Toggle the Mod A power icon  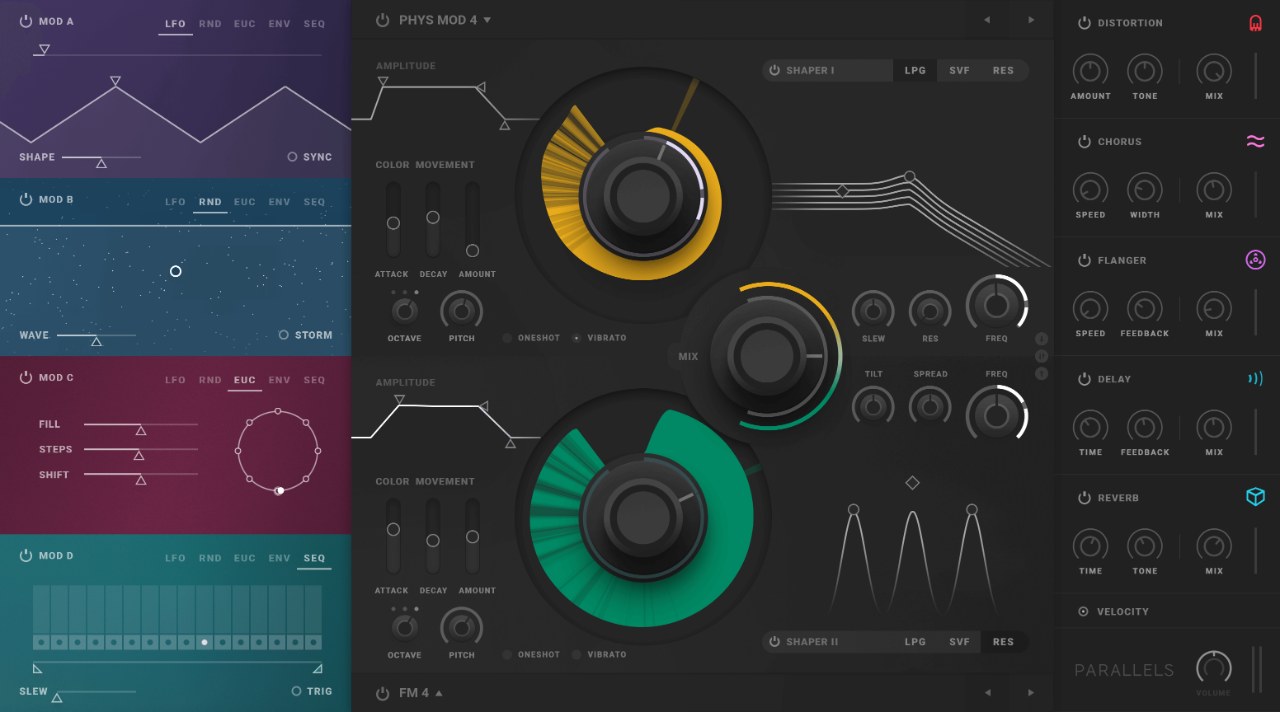pyautogui.click(x=27, y=20)
